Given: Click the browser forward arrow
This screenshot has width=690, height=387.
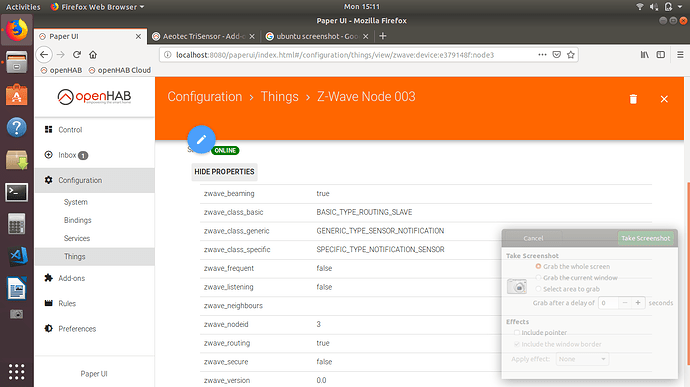Looking at the screenshot, I should [x=61, y=55].
